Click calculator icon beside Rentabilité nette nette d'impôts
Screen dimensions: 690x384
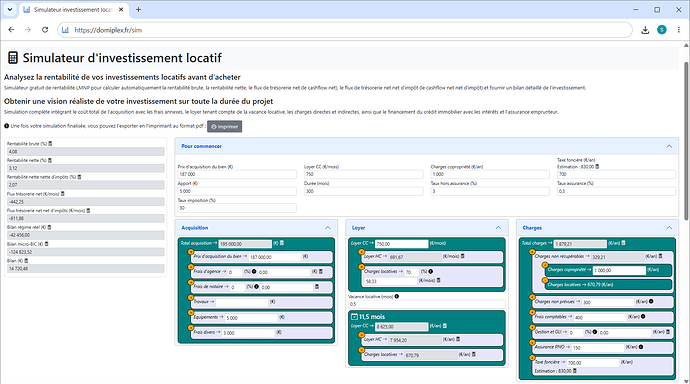click(x=79, y=177)
